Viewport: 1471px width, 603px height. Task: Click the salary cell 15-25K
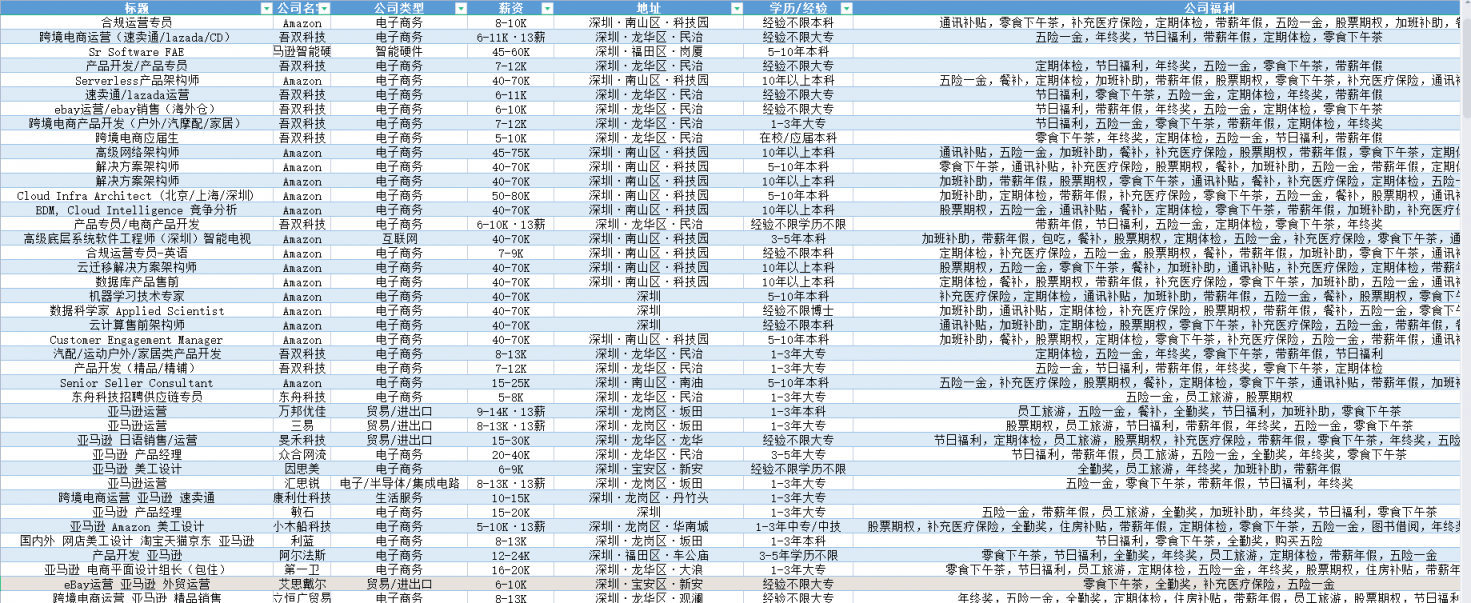click(511, 383)
